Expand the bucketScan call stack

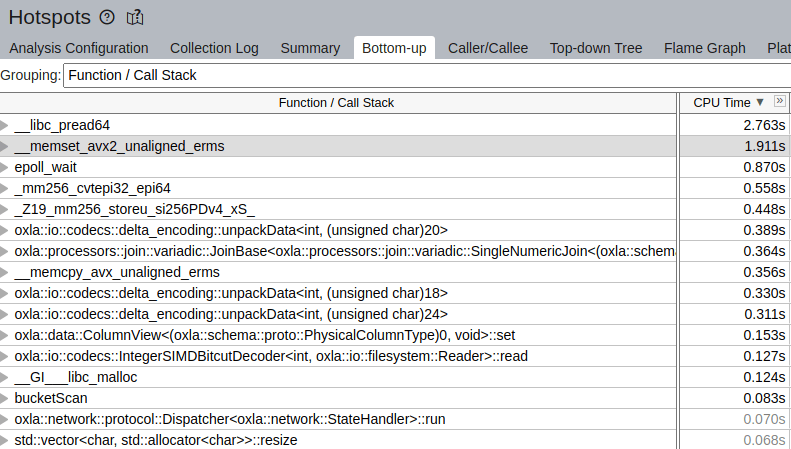pos(4,399)
